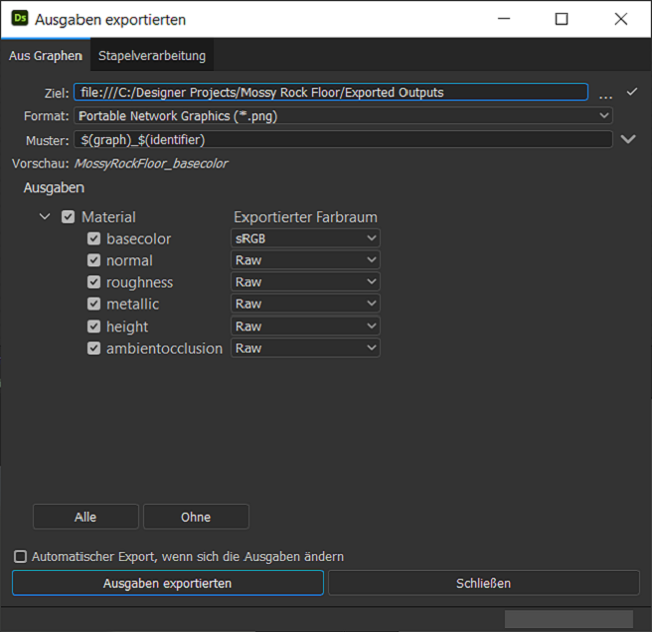Switch to the Stapelverarbeitung tab
Viewport: 652px width, 632px height.
(152, 56)
